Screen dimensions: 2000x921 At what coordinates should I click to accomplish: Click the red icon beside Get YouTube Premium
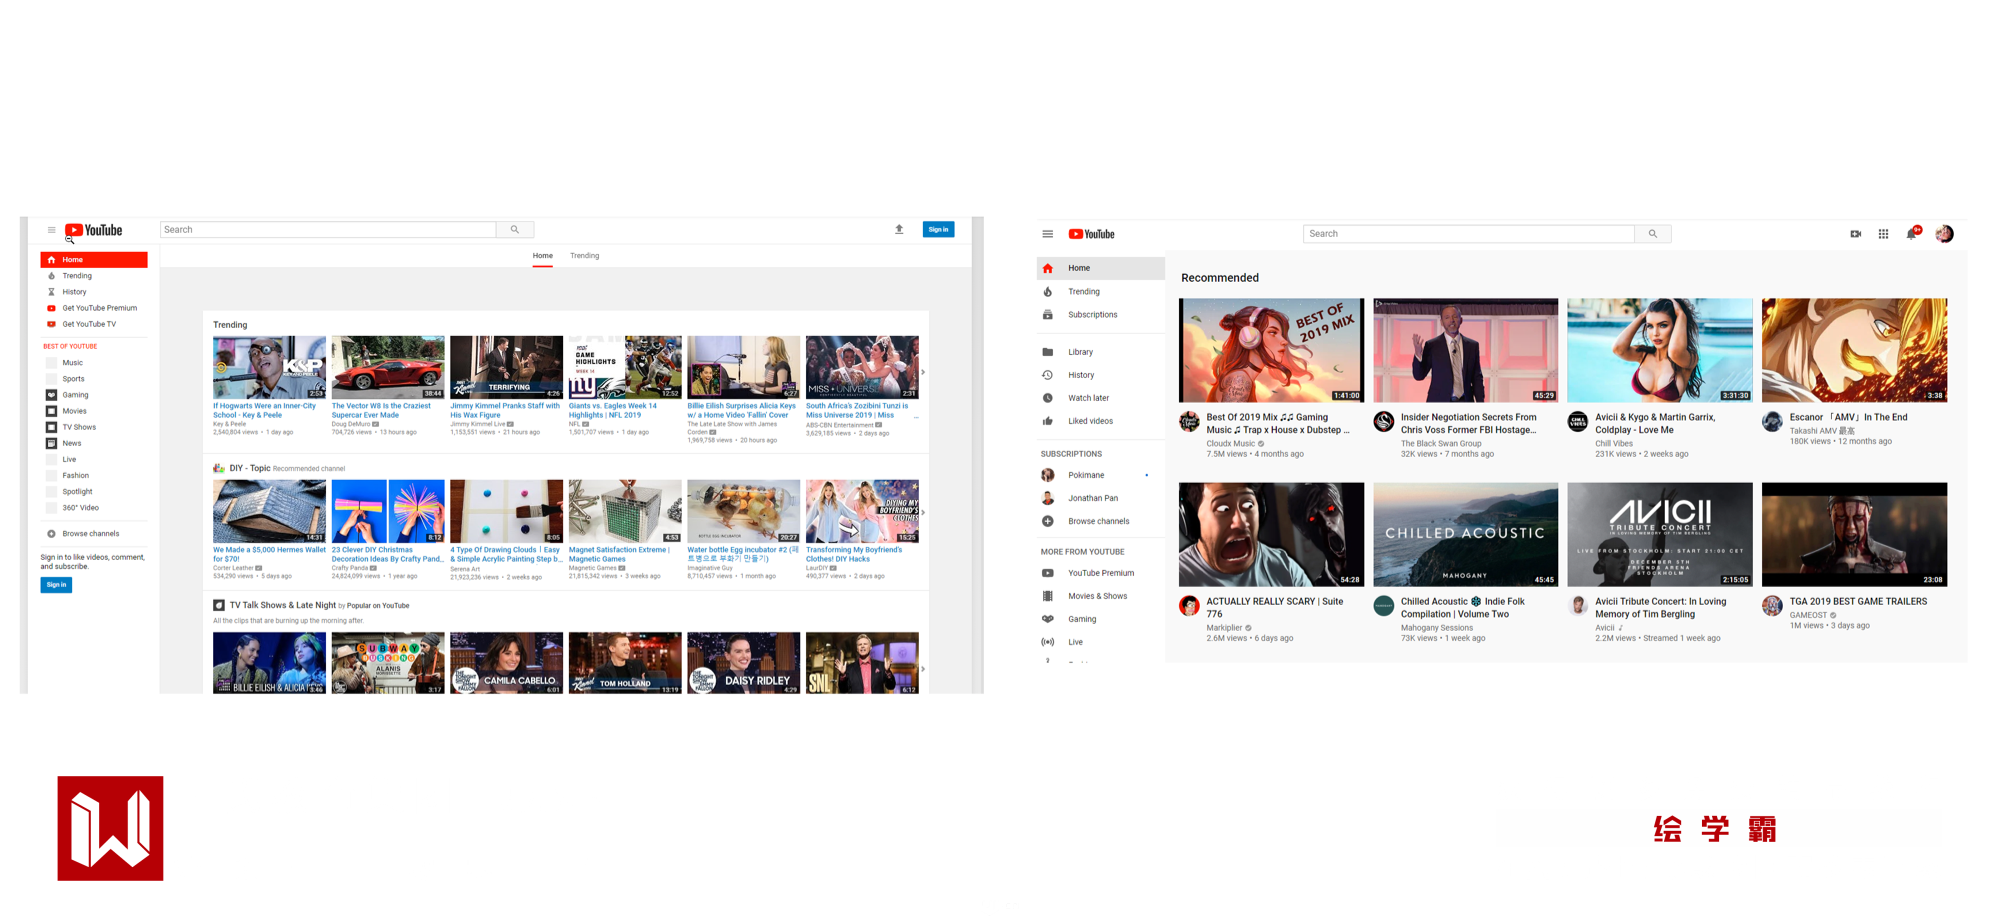tap(52, 308)
